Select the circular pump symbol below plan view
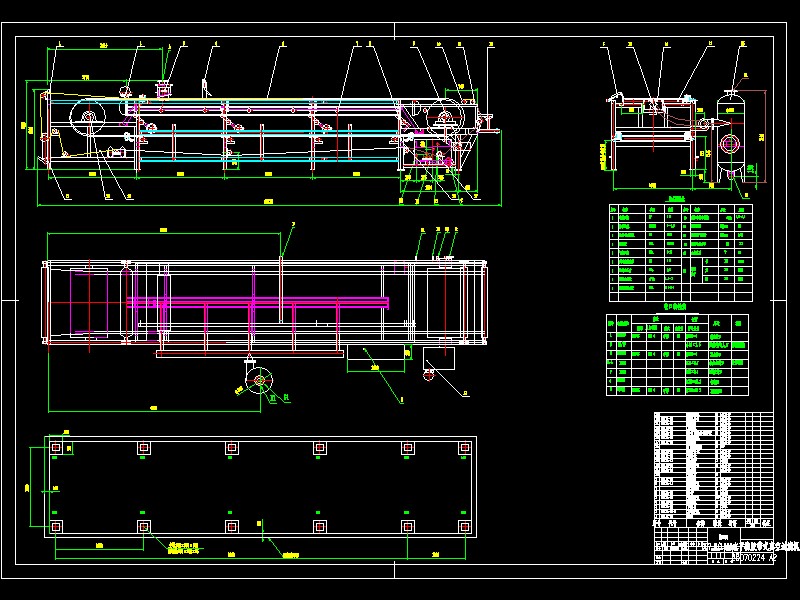This screenshot has height=600, width=800. [x=261, y=380]
